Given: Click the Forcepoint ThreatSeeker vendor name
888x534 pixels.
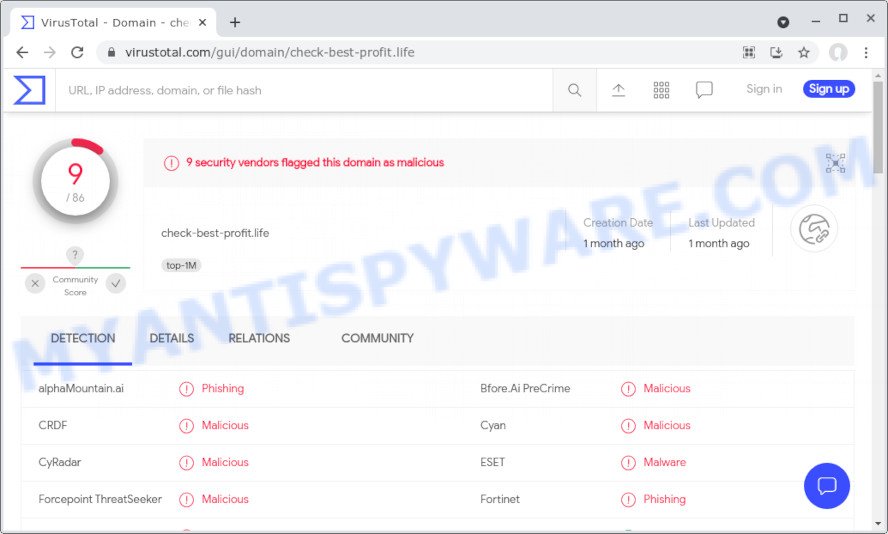Looking at the screenshot, I should coord(100,499).
